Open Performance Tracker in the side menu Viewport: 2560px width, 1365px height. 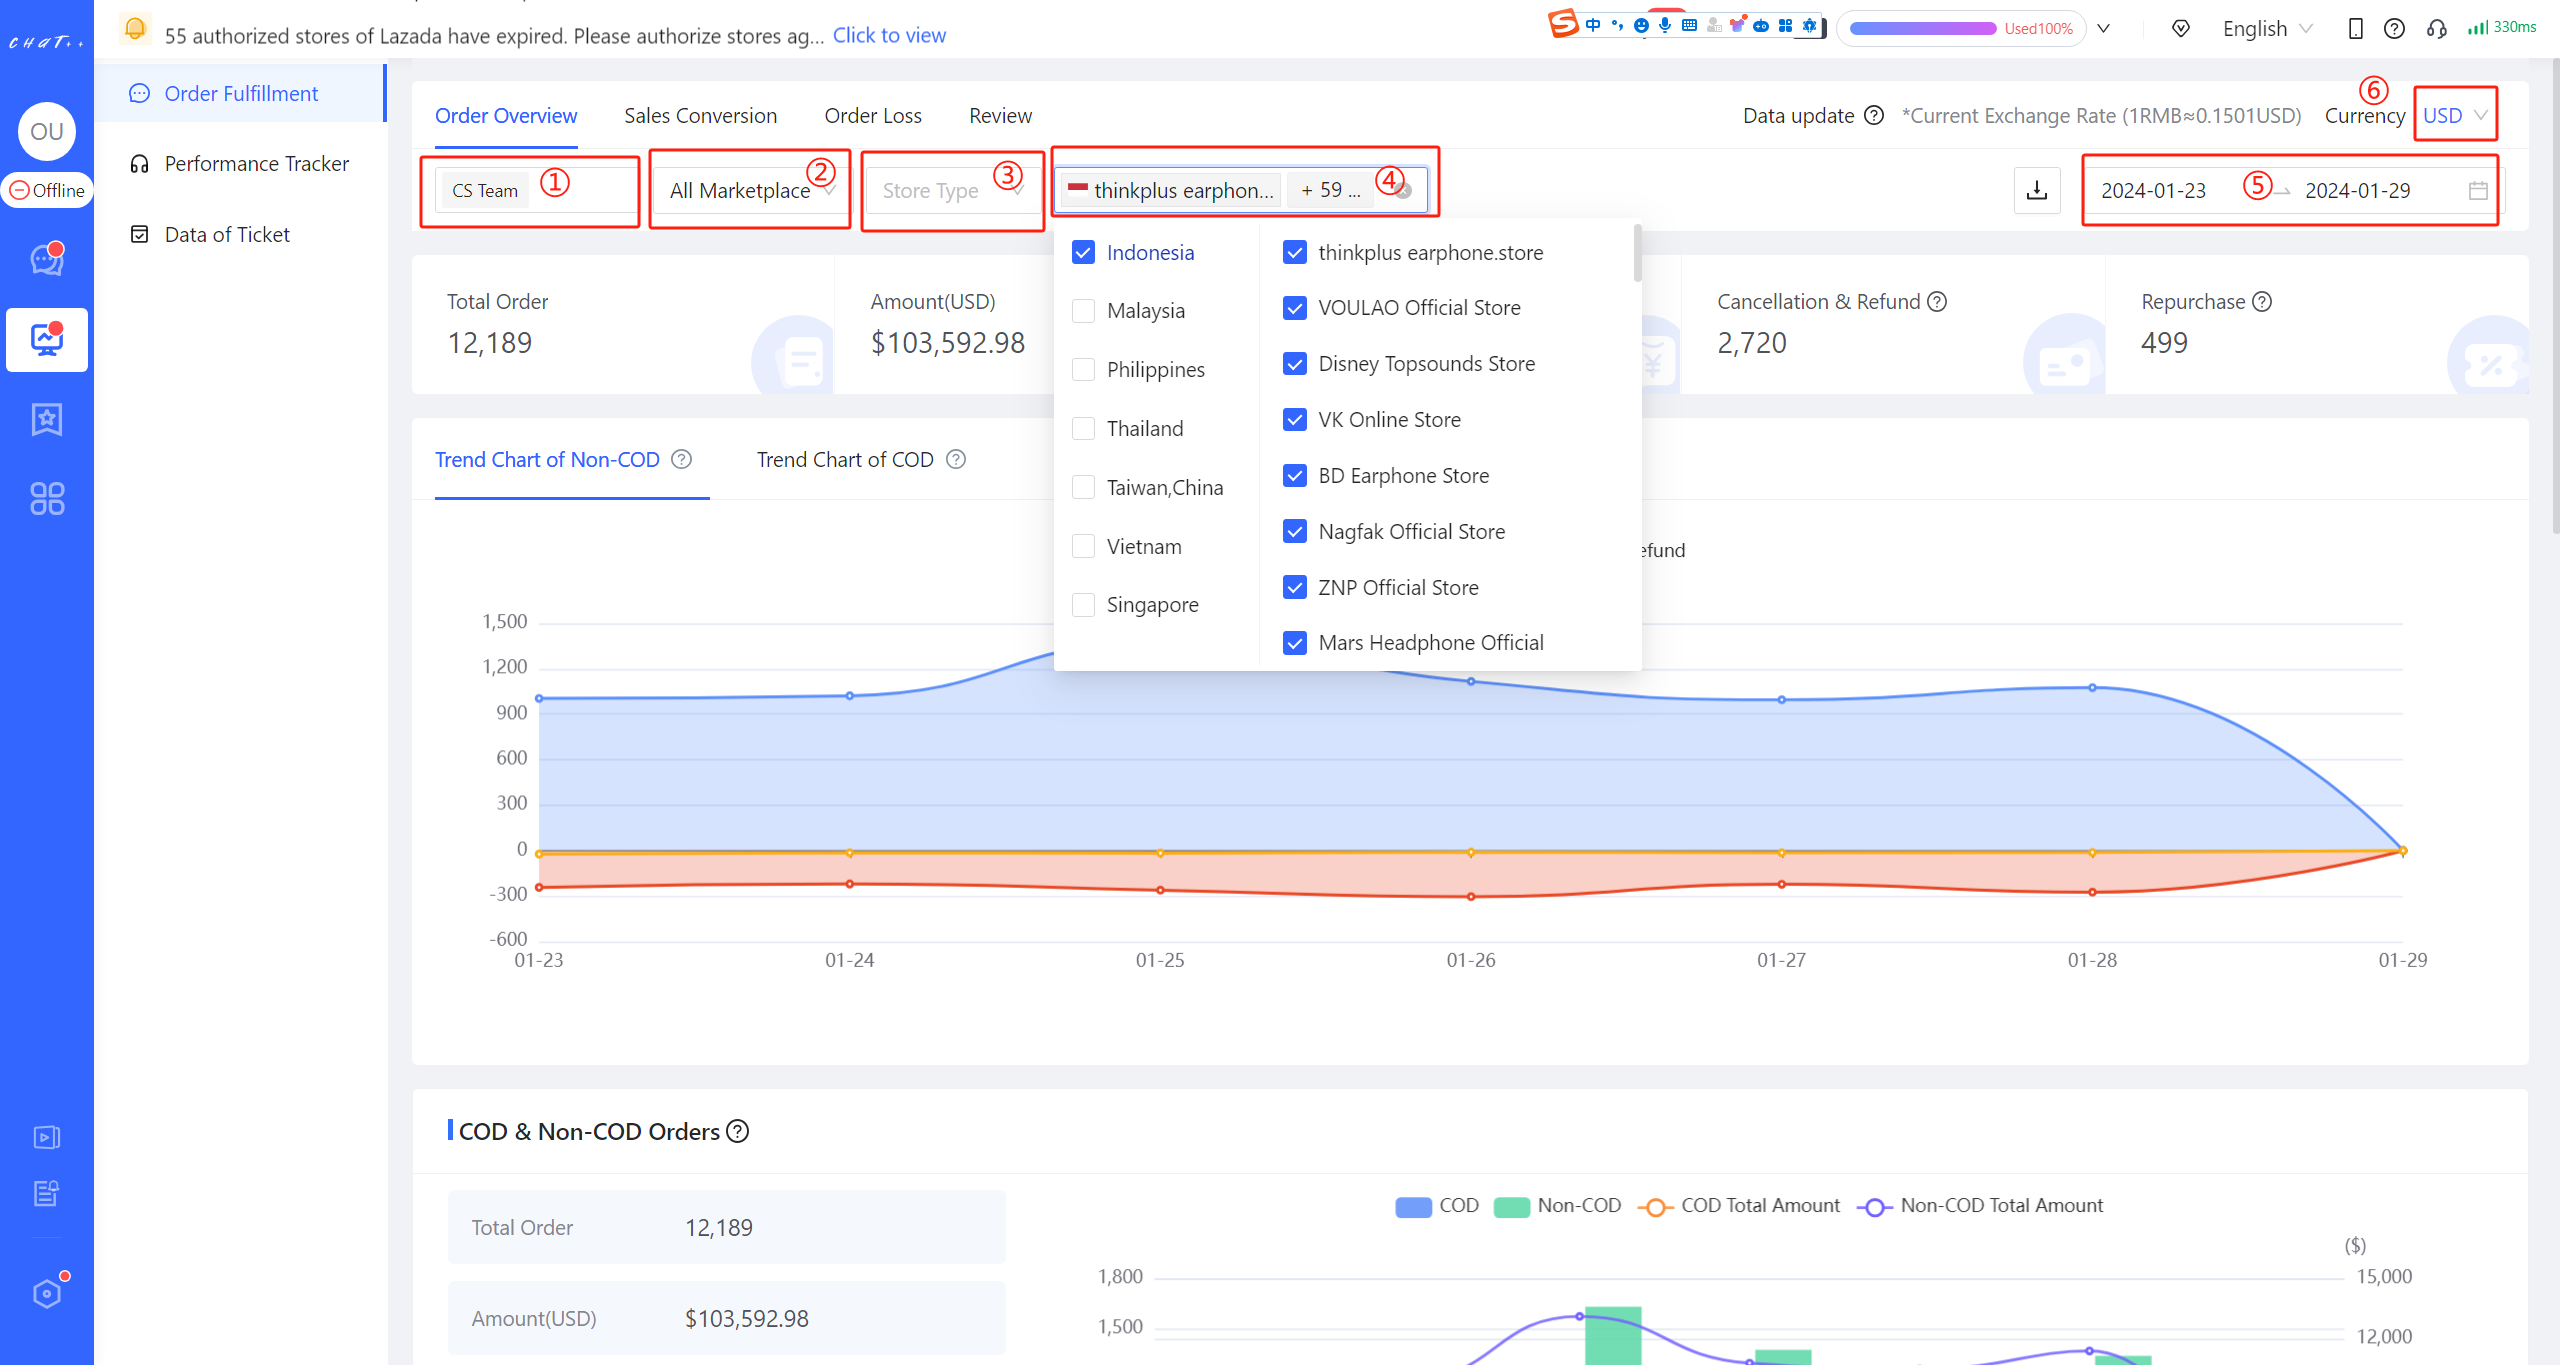point(241,163)
